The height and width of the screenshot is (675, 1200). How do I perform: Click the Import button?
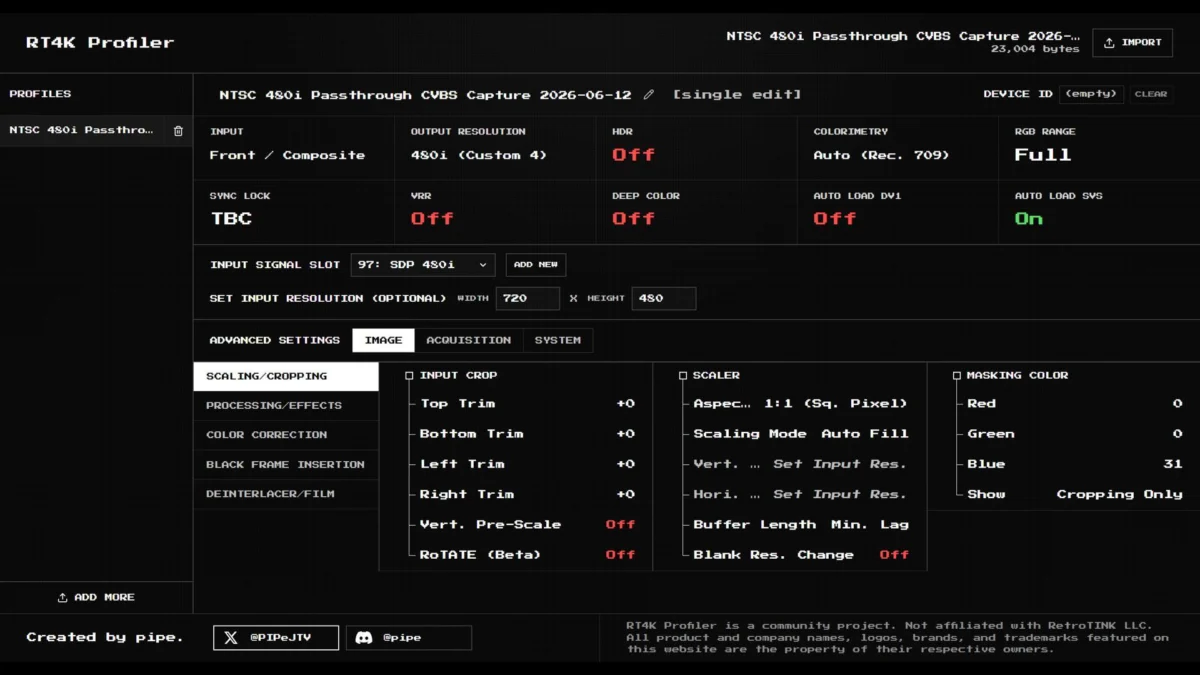point(1133,42)
